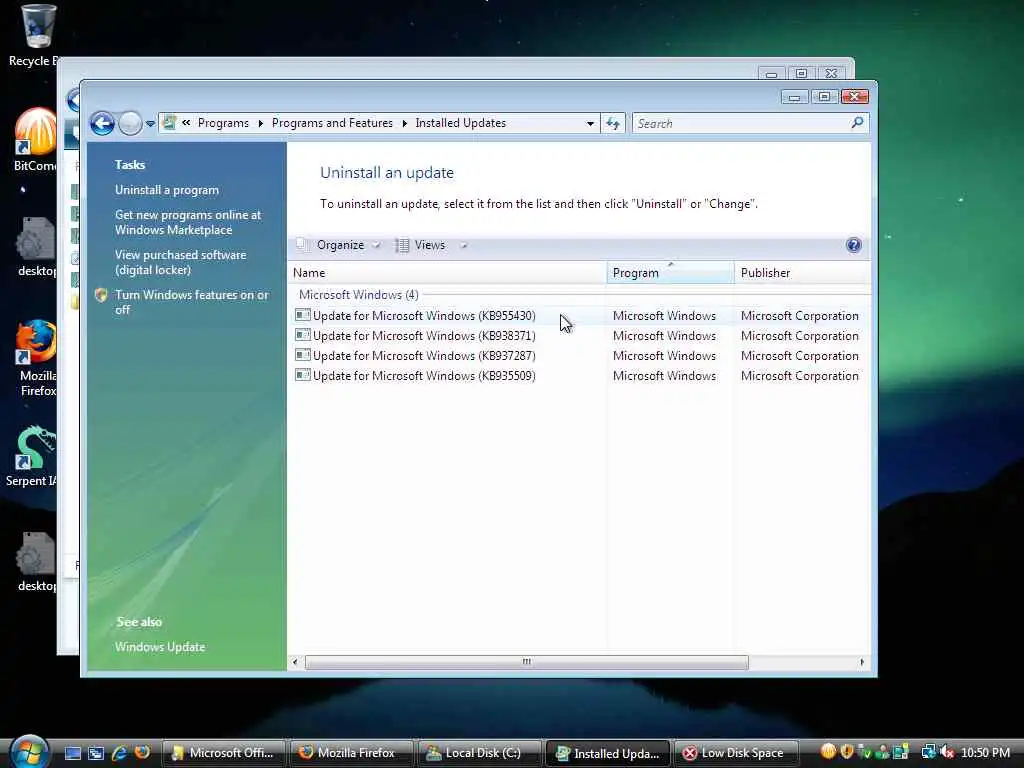
Task: Click Programs and Features breadcrumb
Action: click(332, 123)
